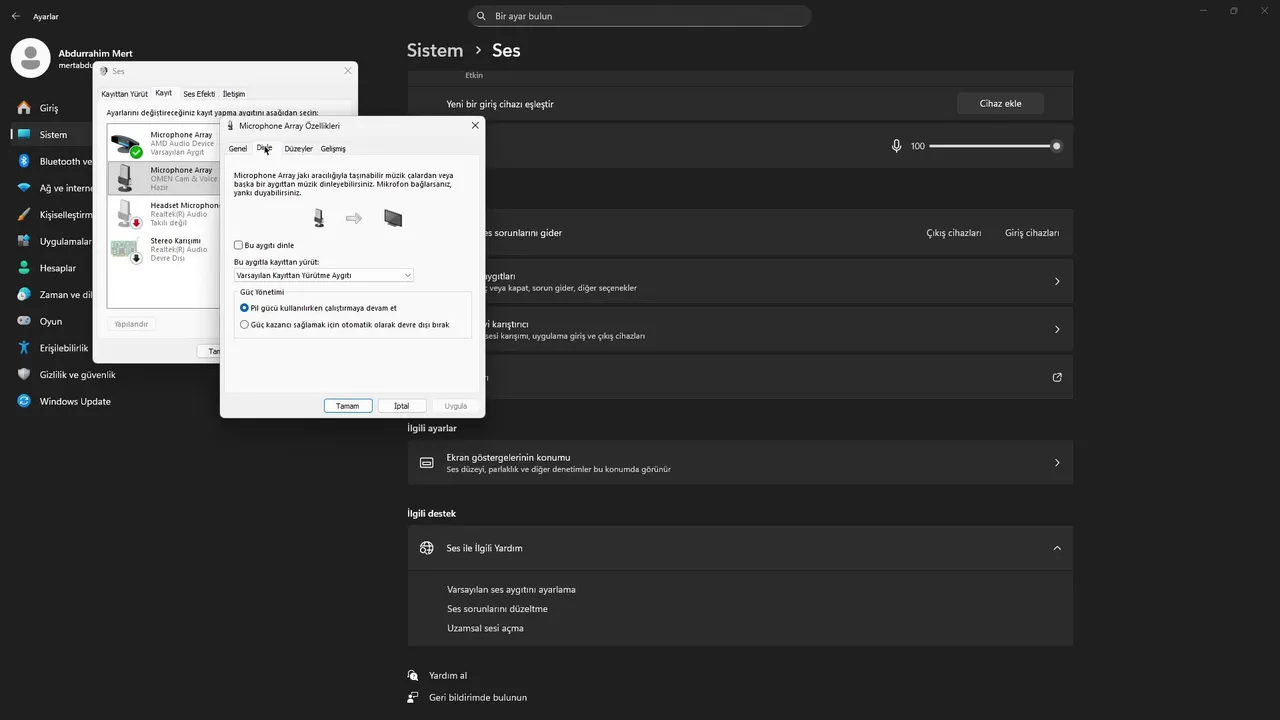The image size is (1280, 720).
Task: Open Uzamsal sesi açma link
Action: pos(485,628)
